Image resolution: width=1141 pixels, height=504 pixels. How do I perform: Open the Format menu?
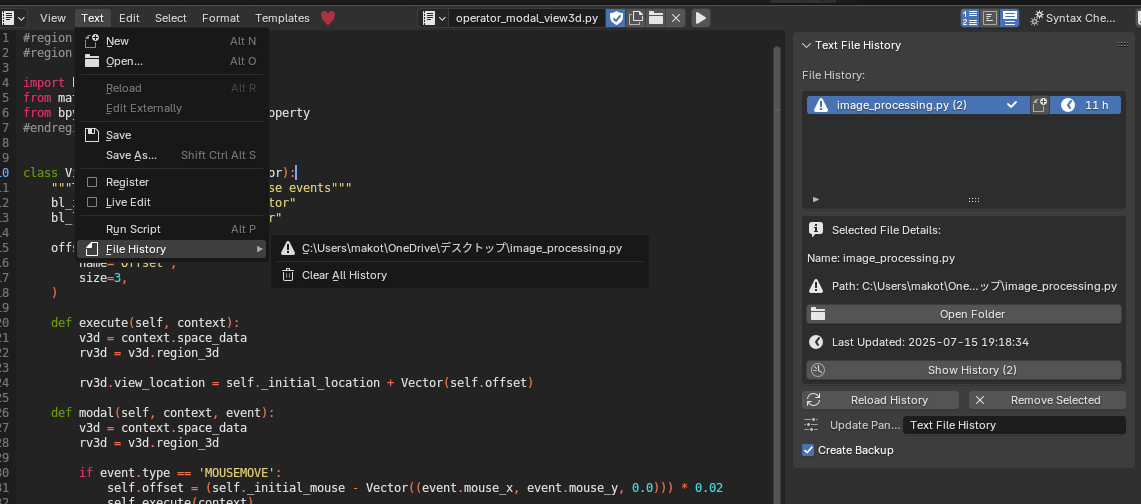pyautogui.click(x=220, y=18)
